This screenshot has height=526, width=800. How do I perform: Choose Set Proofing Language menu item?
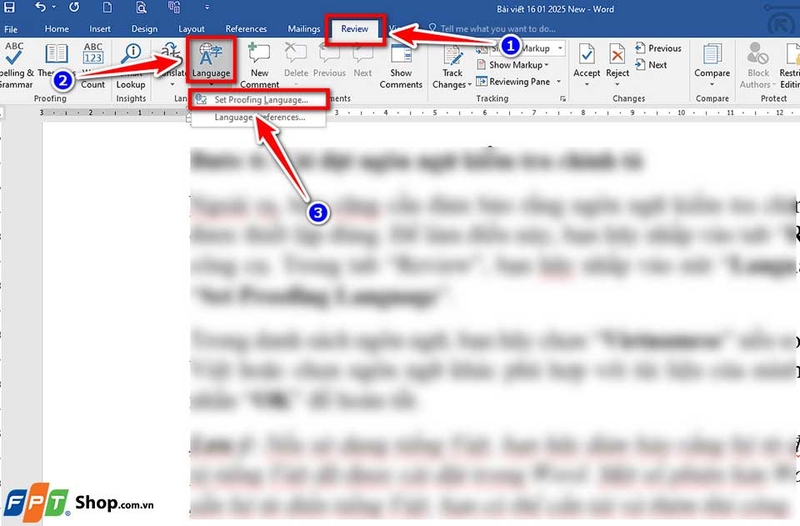[x=260, y=99]
